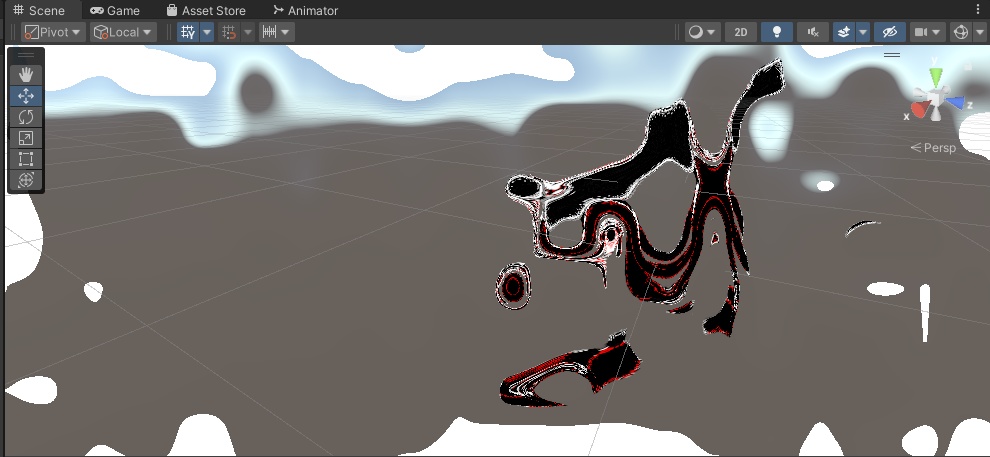The image size is (990, 457).
Task: Toggle scene audio mute
Action: tap(813, 32)
